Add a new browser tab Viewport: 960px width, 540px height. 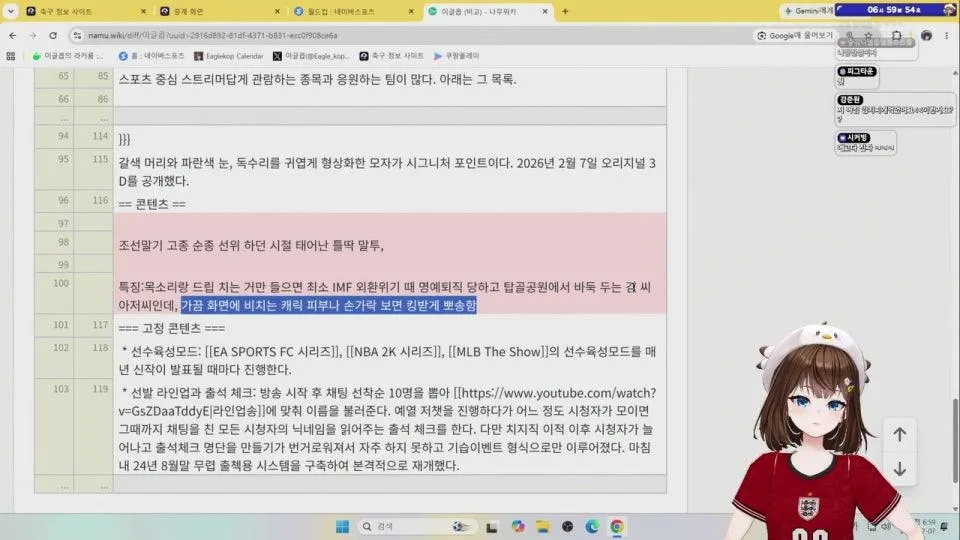click(x=565, y=11)
